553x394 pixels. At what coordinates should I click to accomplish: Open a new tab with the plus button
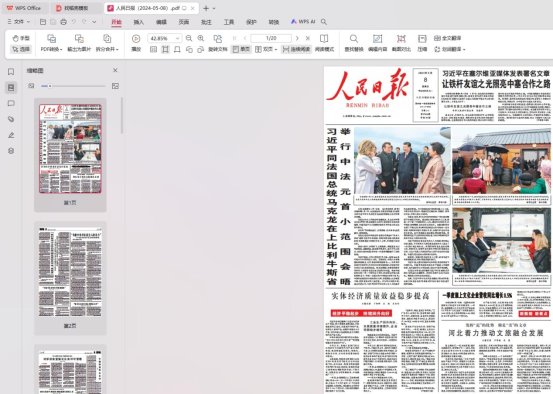pos(206,8)
